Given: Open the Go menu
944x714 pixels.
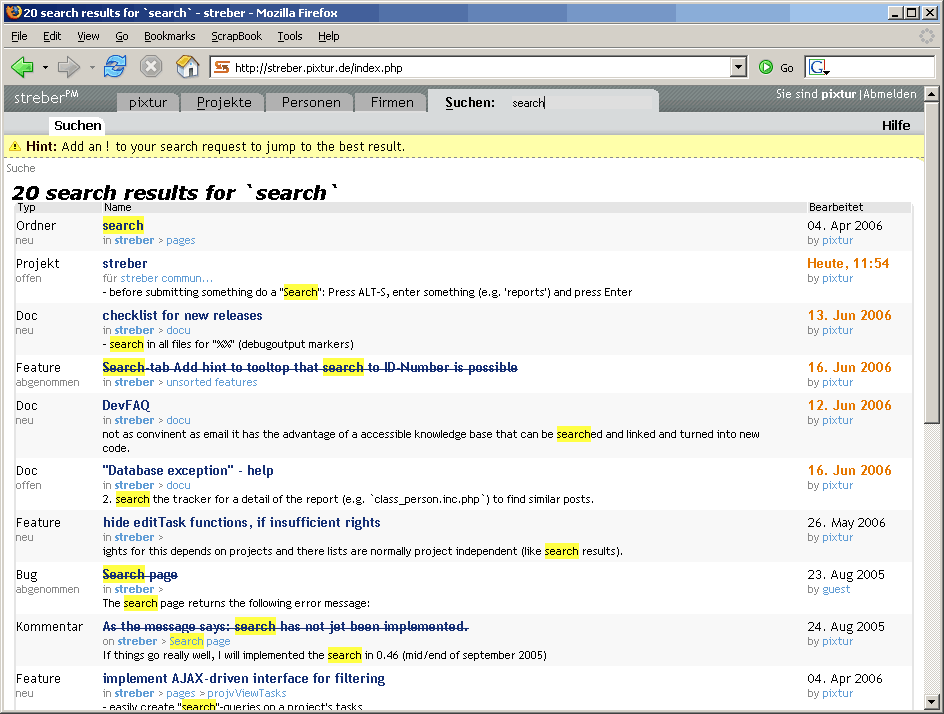Looking at the screenshot, I should click(122, 36).
